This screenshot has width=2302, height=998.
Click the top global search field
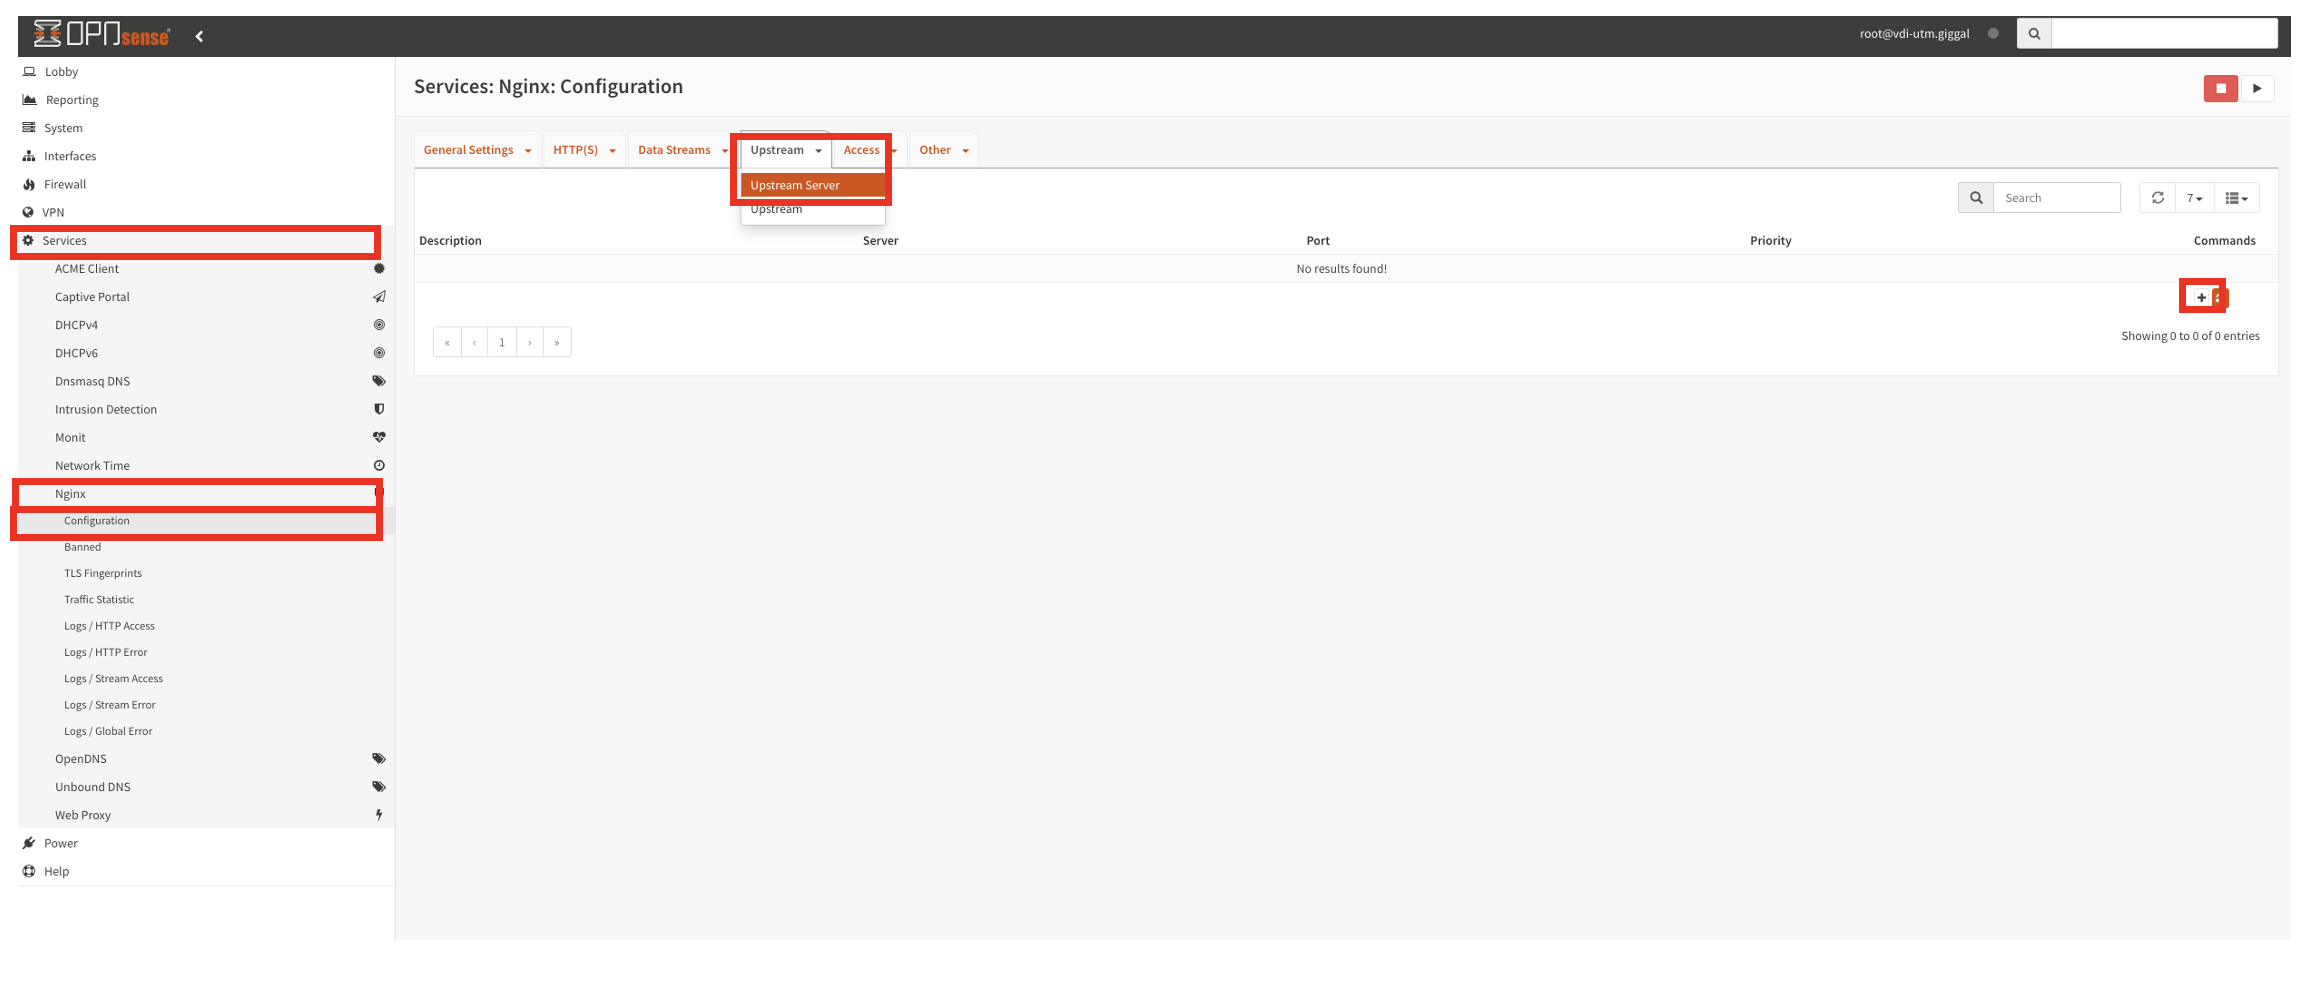2164,33
